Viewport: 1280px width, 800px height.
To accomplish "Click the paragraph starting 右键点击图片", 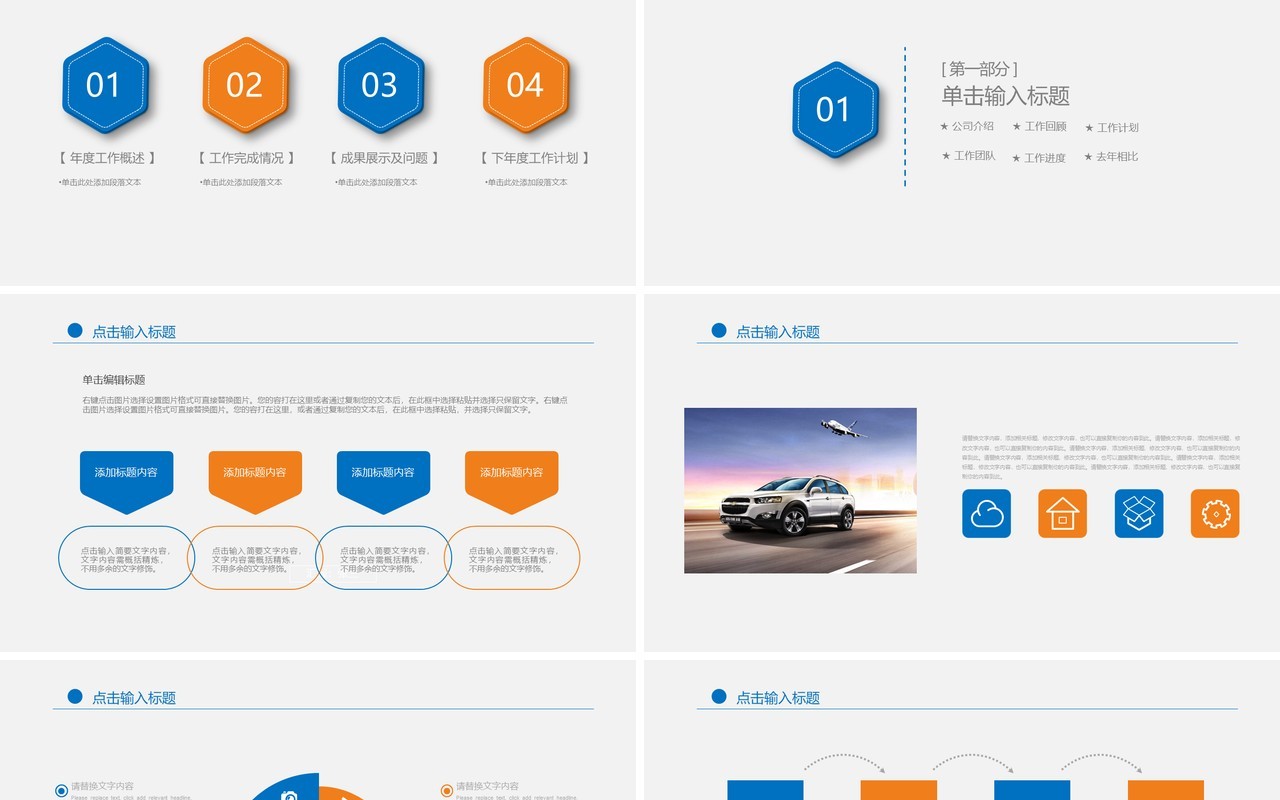I will (325, 404).
